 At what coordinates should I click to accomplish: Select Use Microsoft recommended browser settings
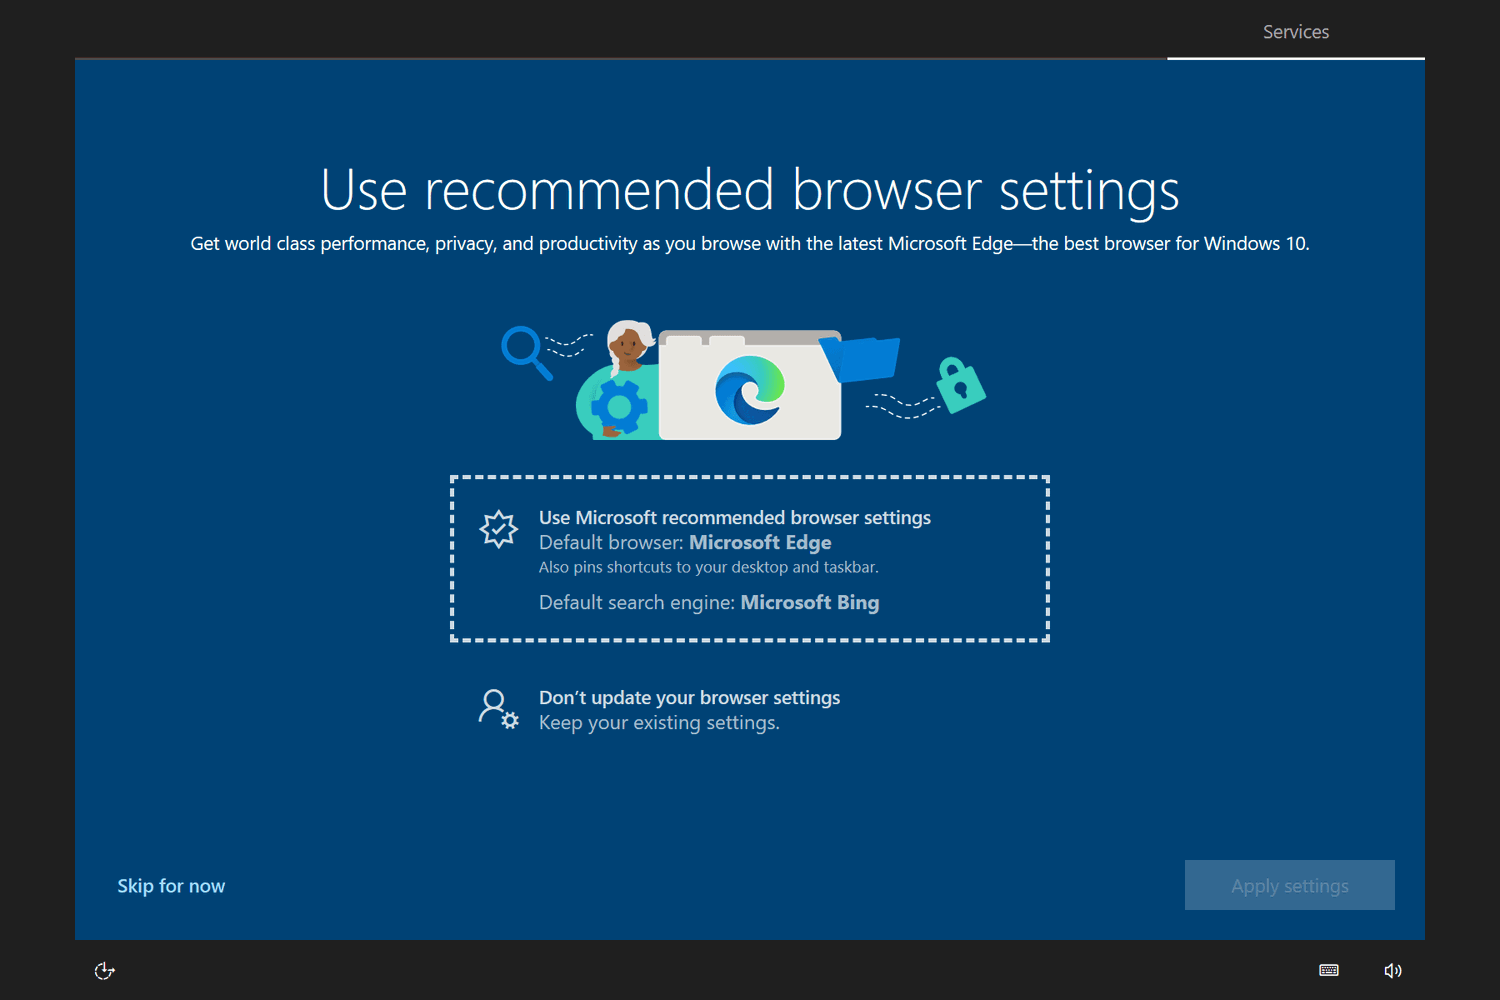[750, 558]
